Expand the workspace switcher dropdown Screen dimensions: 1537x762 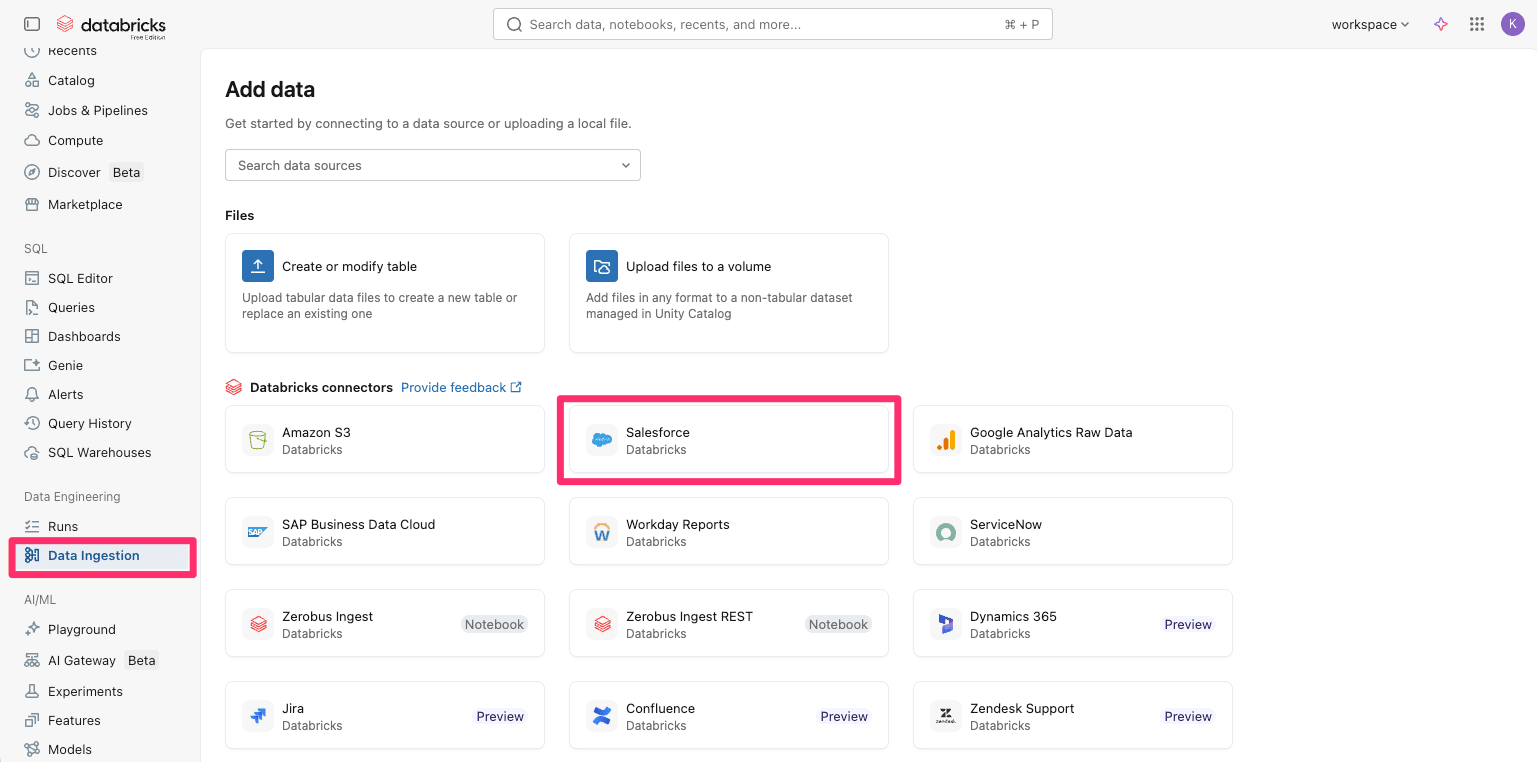[x=1369, y=24]
